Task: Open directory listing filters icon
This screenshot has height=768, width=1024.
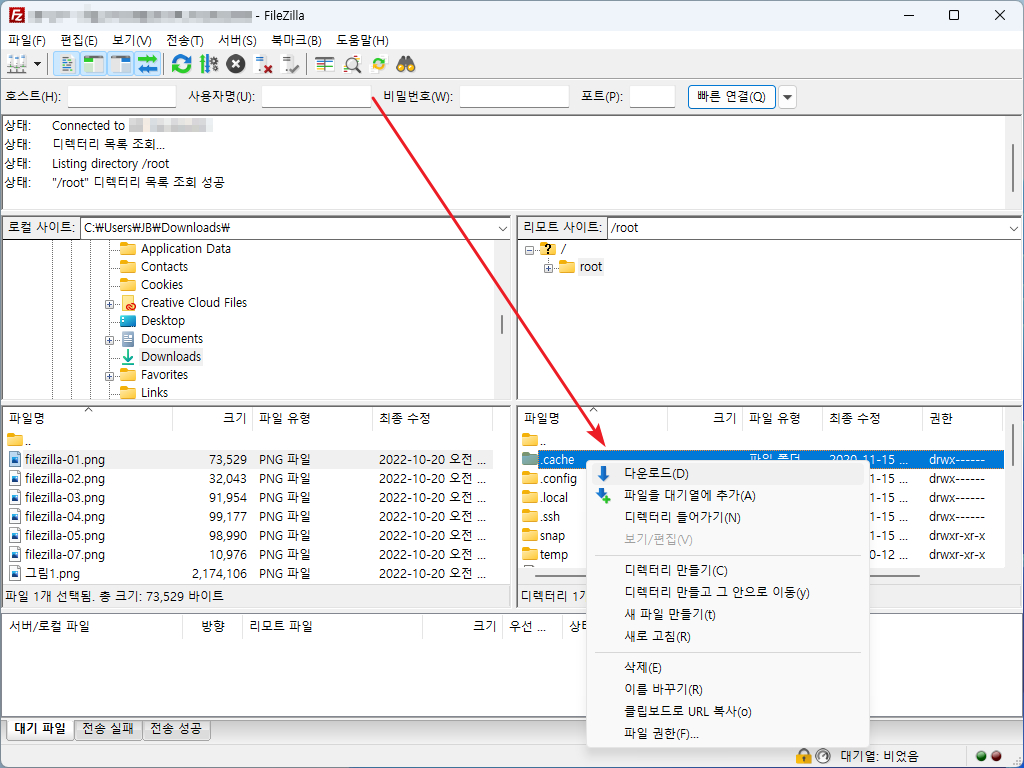Action: pyautogui.click(x=325, y=64)
